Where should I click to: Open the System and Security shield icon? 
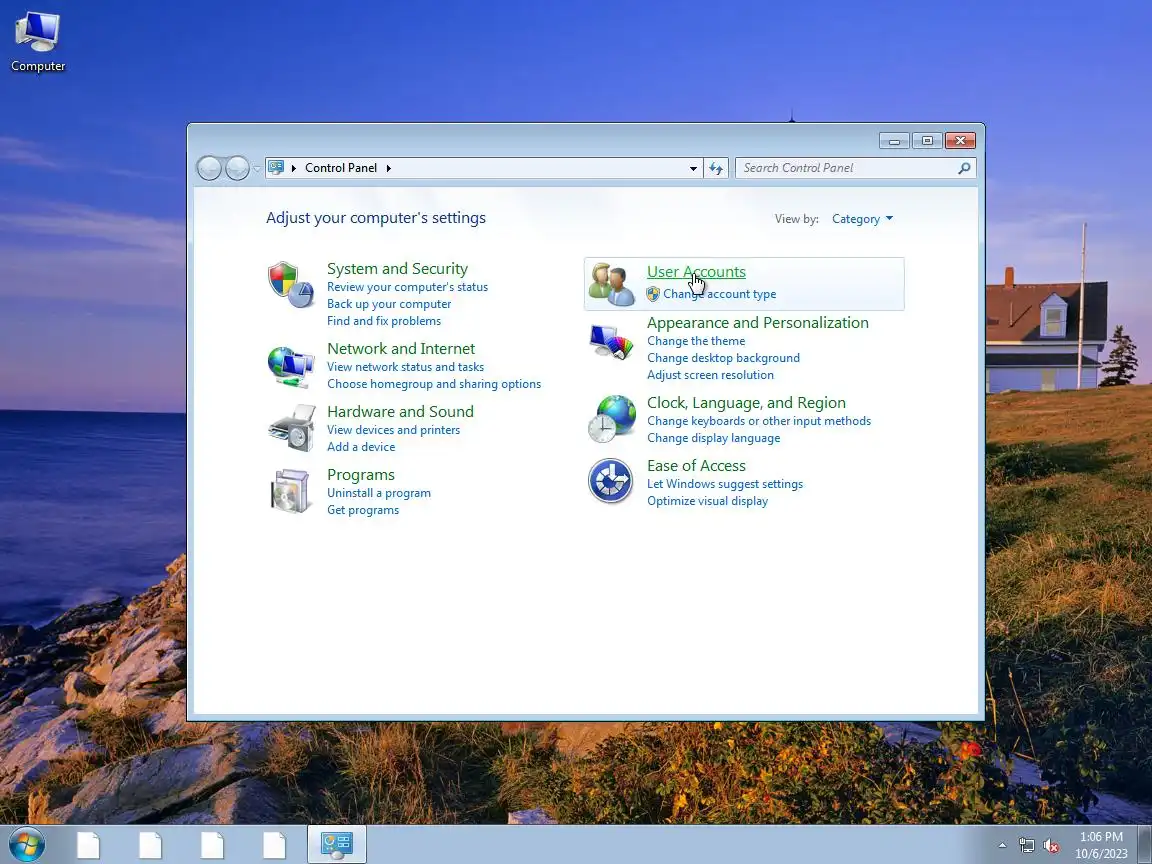(291, 284)
